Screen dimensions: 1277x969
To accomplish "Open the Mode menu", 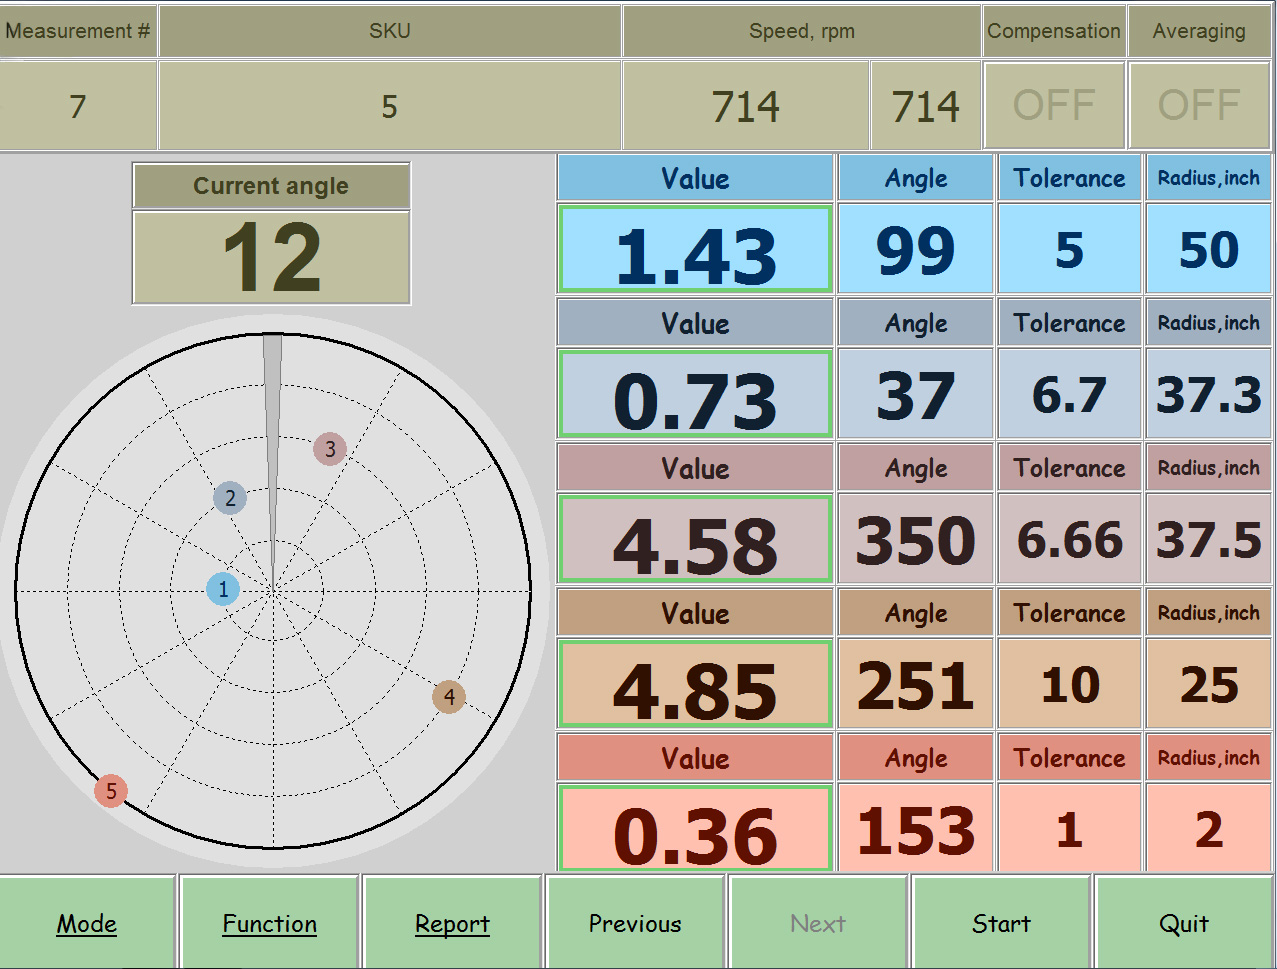I will pos(87,923).
